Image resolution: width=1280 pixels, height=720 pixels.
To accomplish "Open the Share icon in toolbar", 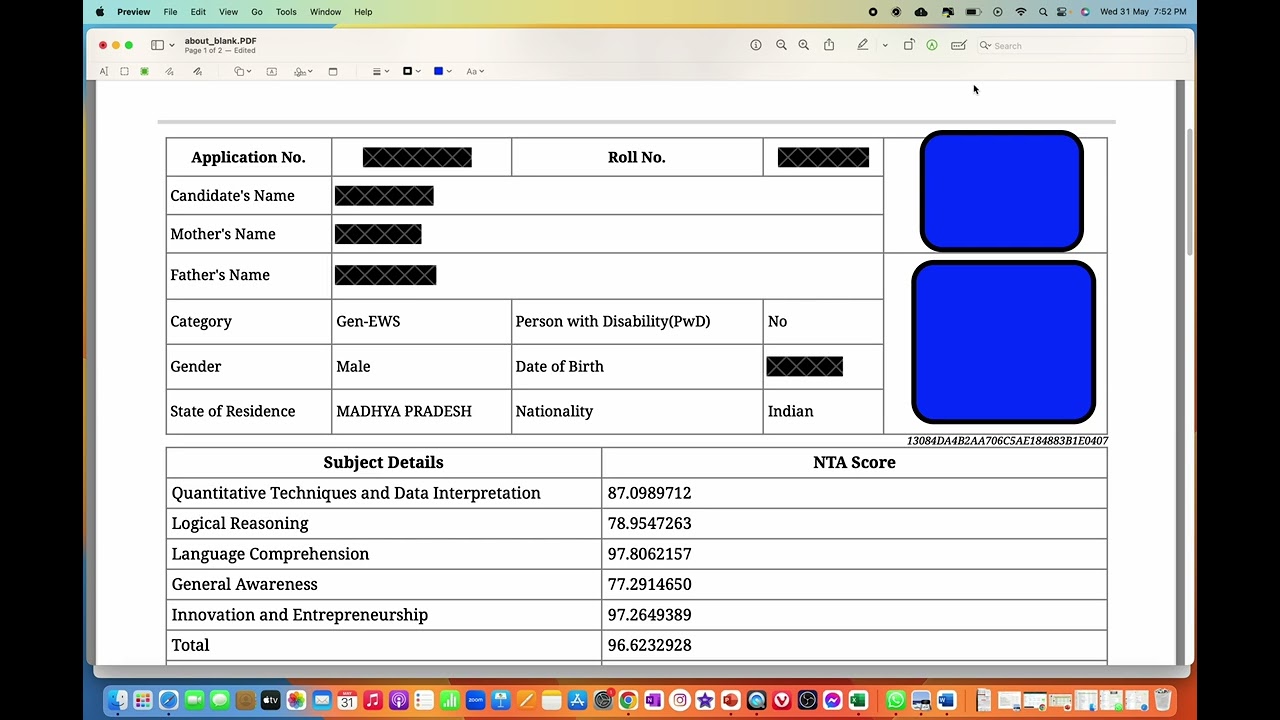I will (x=829, y=45).
